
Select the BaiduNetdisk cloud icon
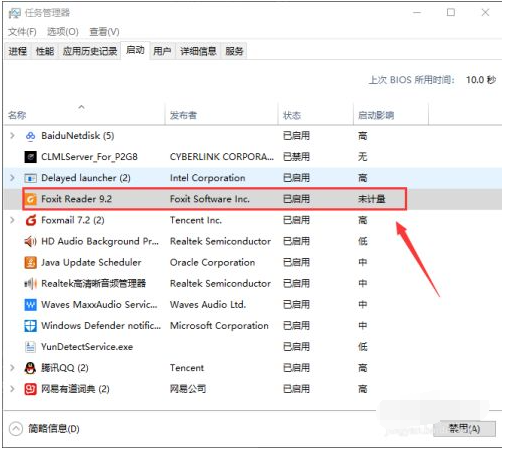(30, 136)
